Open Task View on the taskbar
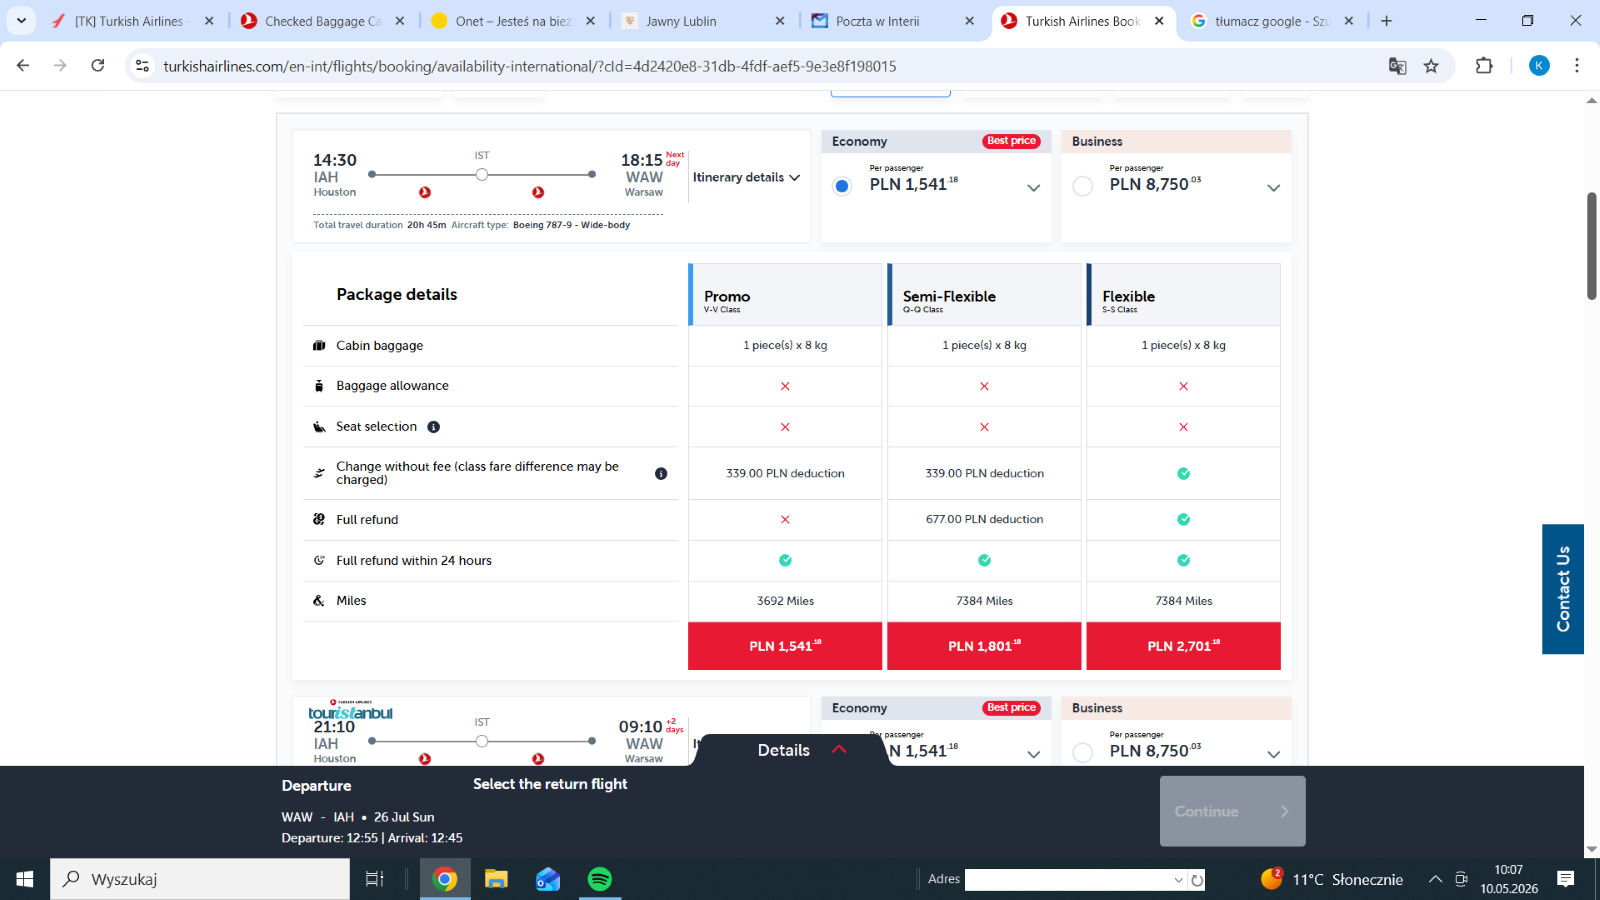Viewport: 1600px width, 900px height. click(374, 879)
